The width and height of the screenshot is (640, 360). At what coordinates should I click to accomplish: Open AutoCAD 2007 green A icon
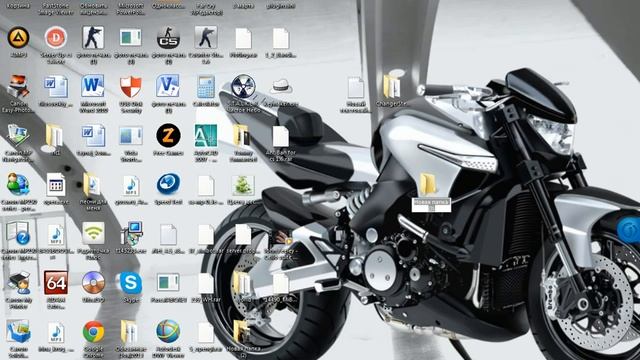[x=206, y=136]
